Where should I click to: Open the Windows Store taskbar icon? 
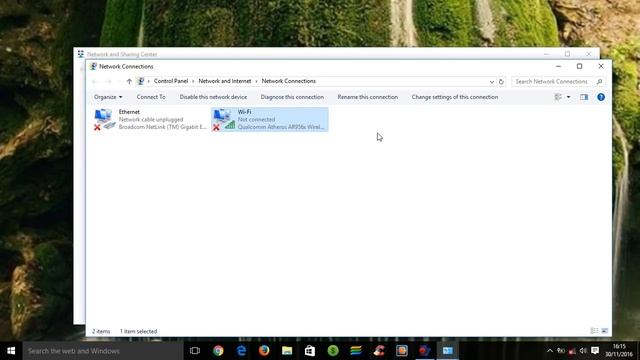[310, 351]
